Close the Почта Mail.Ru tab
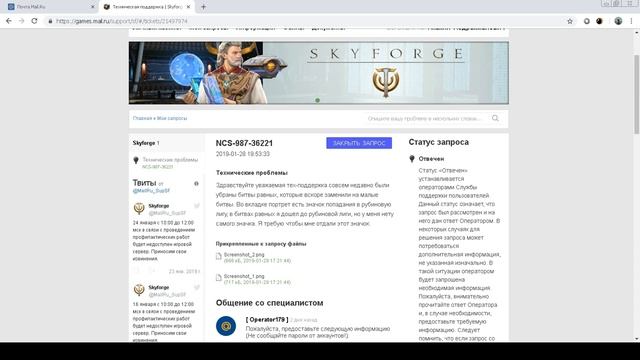The height and width of the screenshot is (360, 640). [x=93, y=7]
